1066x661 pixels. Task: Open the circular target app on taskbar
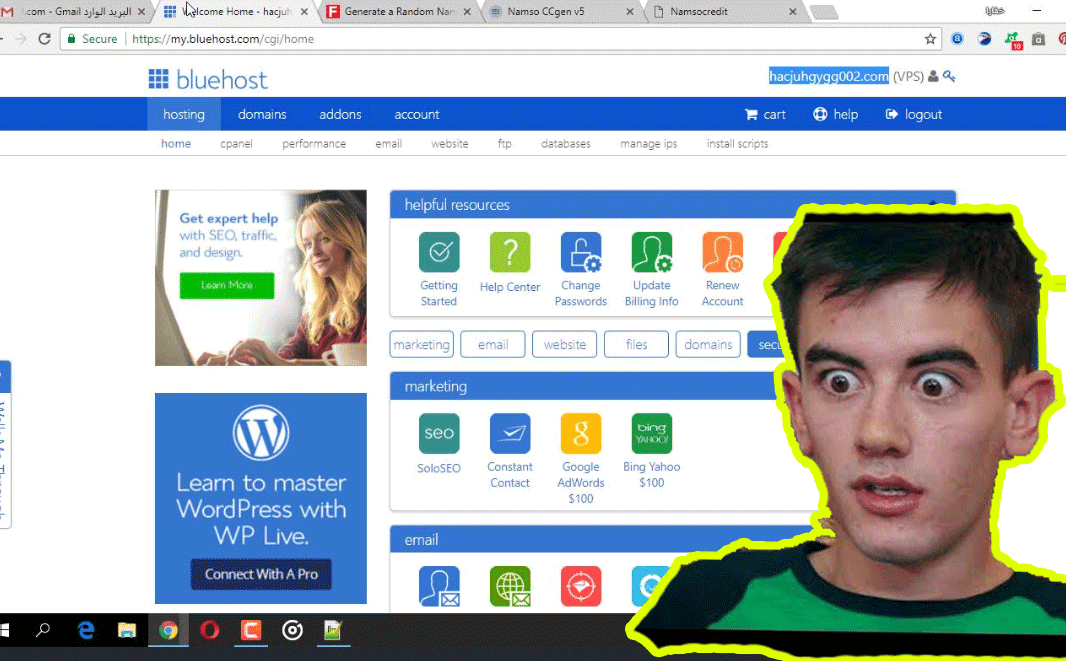(x=292, y=630)
